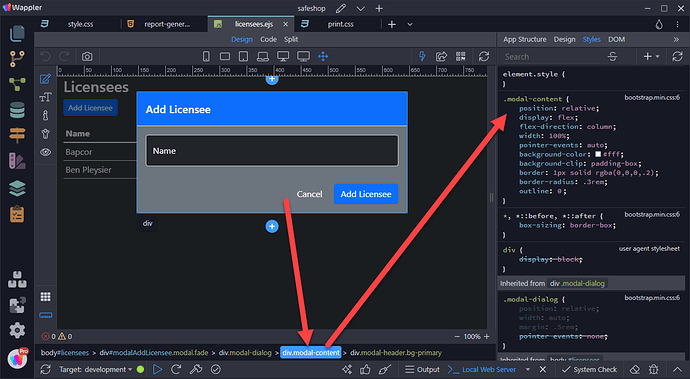Image resolution: width=690 pixels, height=379 pixels.
Task: Toggle the grid display icon
Action: click(45, 297)
